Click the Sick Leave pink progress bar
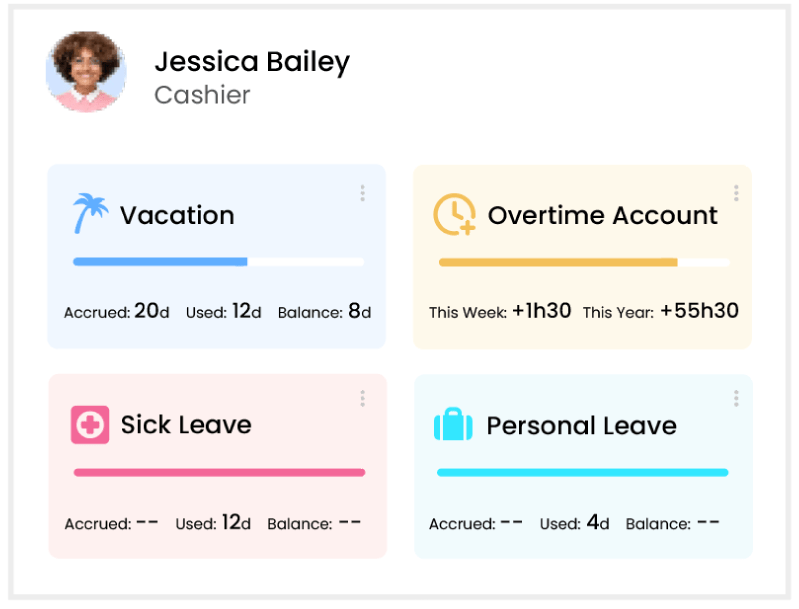The height and width of the screenshot is (609, 799). point(219,472)
